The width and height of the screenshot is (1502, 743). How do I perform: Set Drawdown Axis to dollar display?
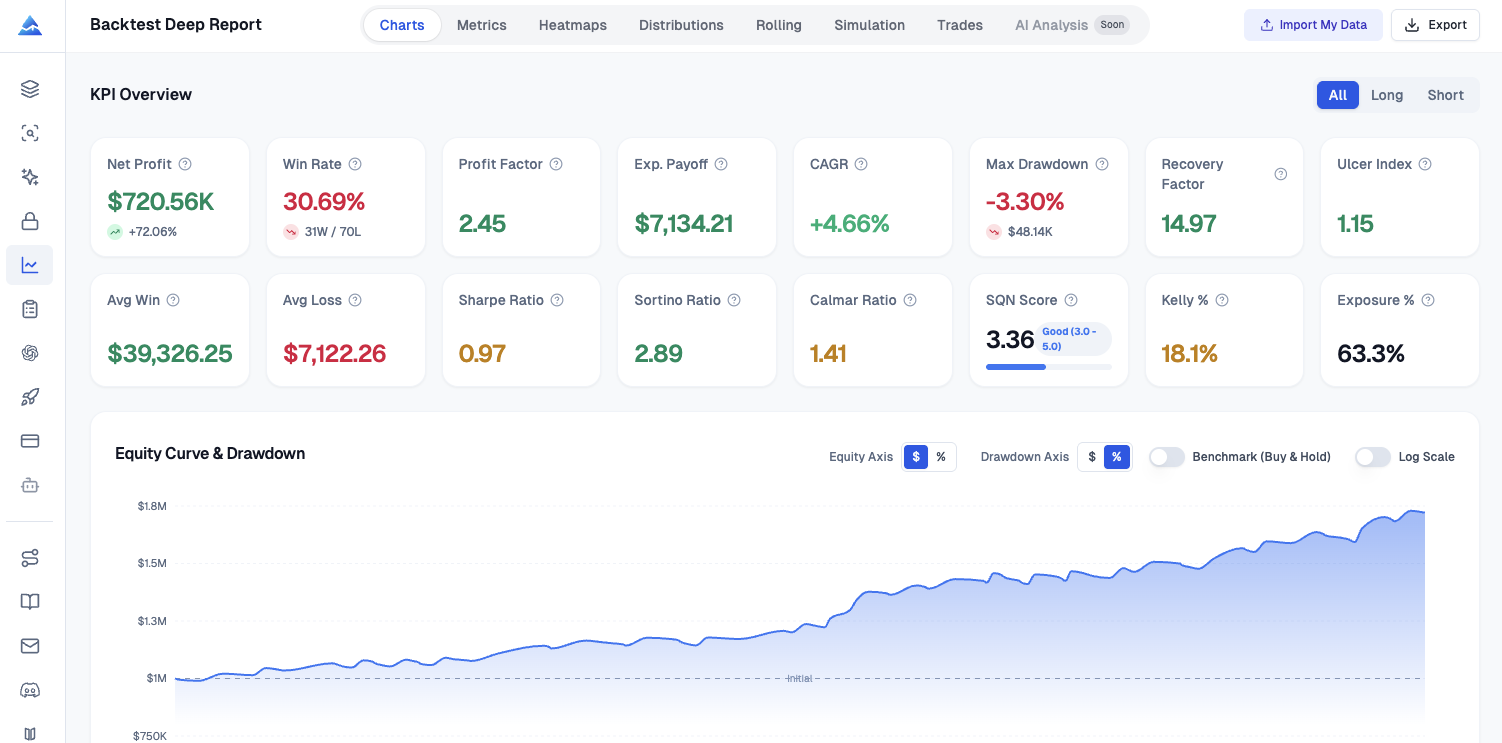click(1091, 456)
